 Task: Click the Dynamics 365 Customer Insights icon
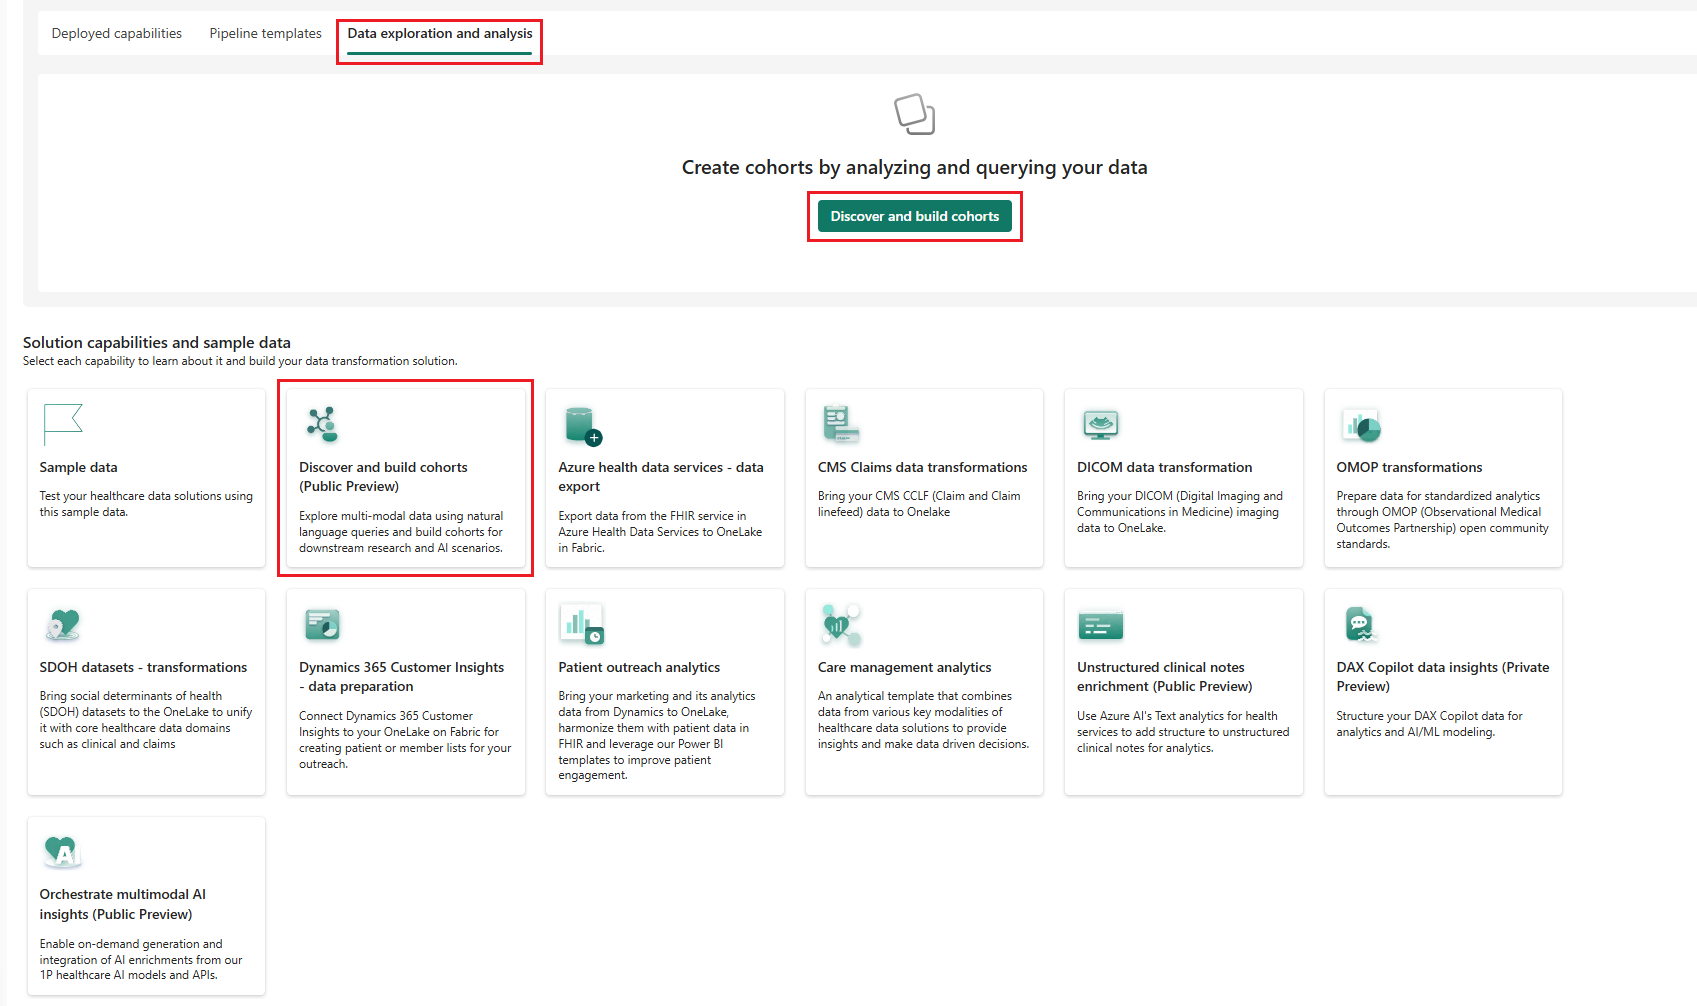pyautogui.click(x=322, y=625)
